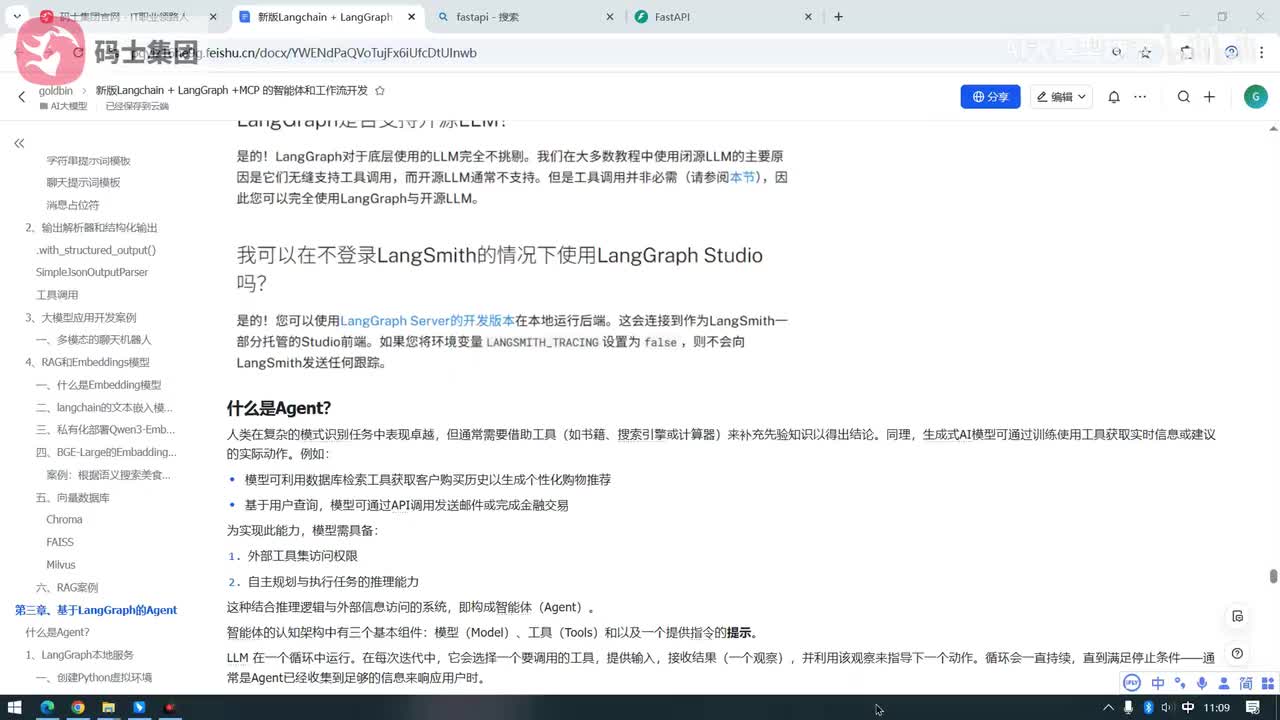This screenshot has height=720, width=1280.
Task: Click the comment panel icon at right
Action: point(1238,616)
